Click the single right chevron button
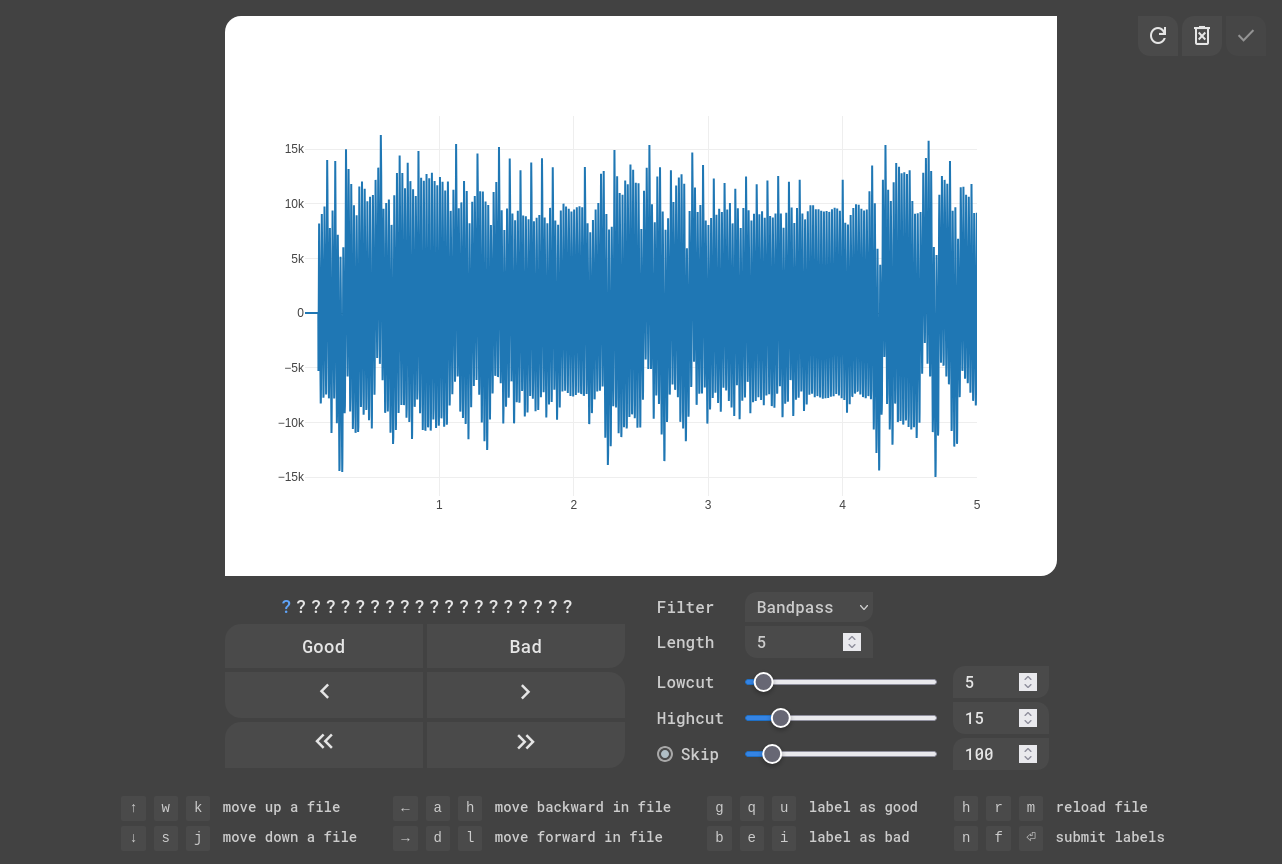 526,692
